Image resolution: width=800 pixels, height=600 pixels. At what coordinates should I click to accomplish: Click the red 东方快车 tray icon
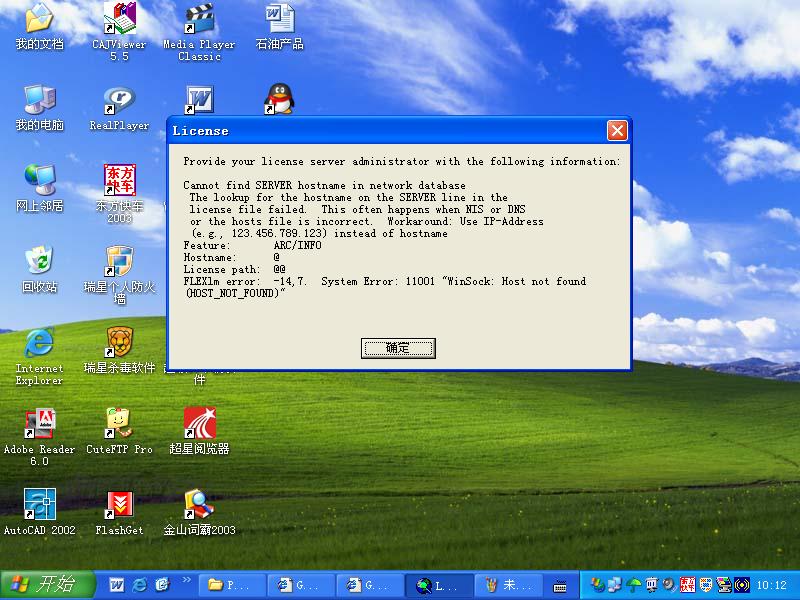(x=687, y=585)
